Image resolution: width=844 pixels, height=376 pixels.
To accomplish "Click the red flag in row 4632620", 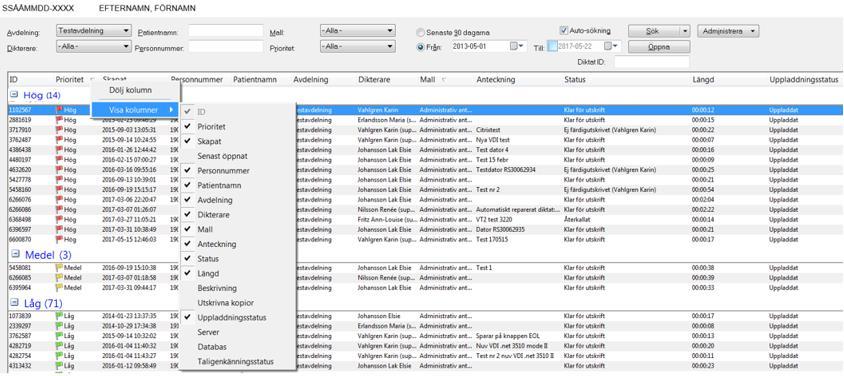I will (x=59, y=169).
